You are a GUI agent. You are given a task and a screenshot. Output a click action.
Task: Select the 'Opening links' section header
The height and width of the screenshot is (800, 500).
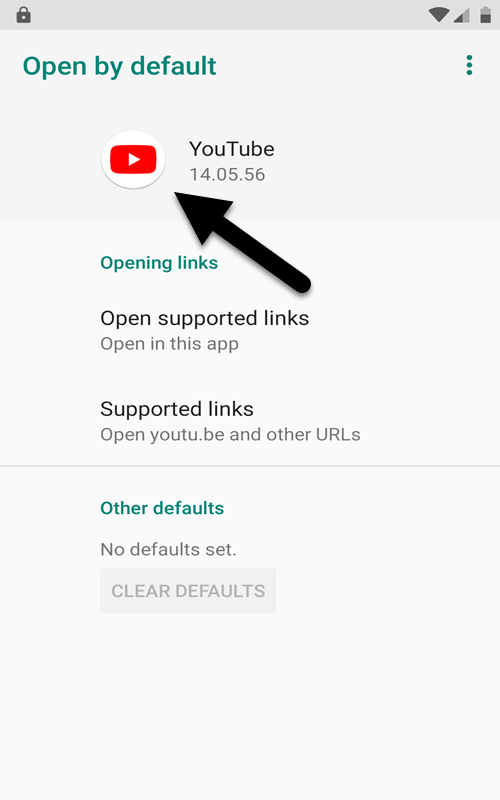point(159,263)
